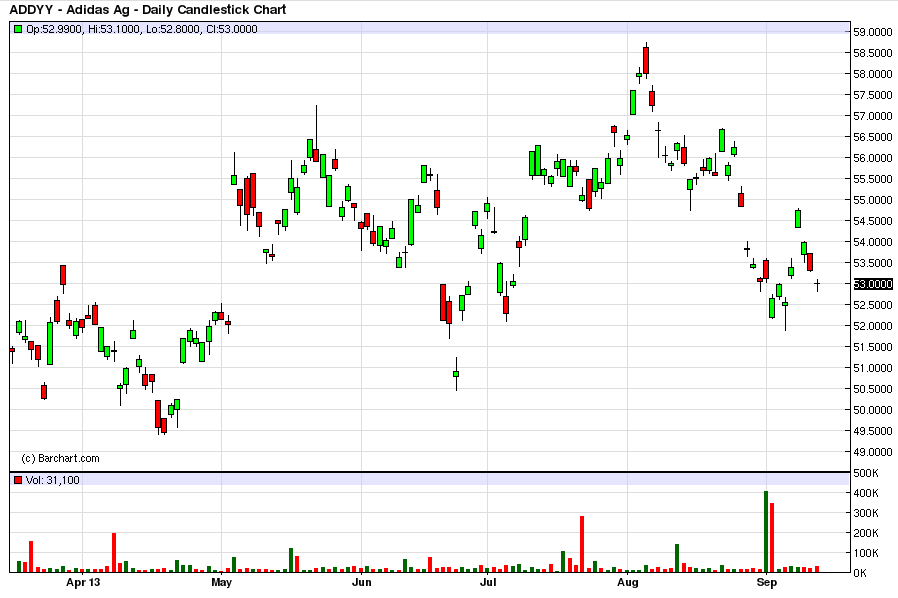Image resolution: width=898 pixels, height=598 pixels.
Task: Click the 55.5000 price axis label
Action: (x=873, y=179)
